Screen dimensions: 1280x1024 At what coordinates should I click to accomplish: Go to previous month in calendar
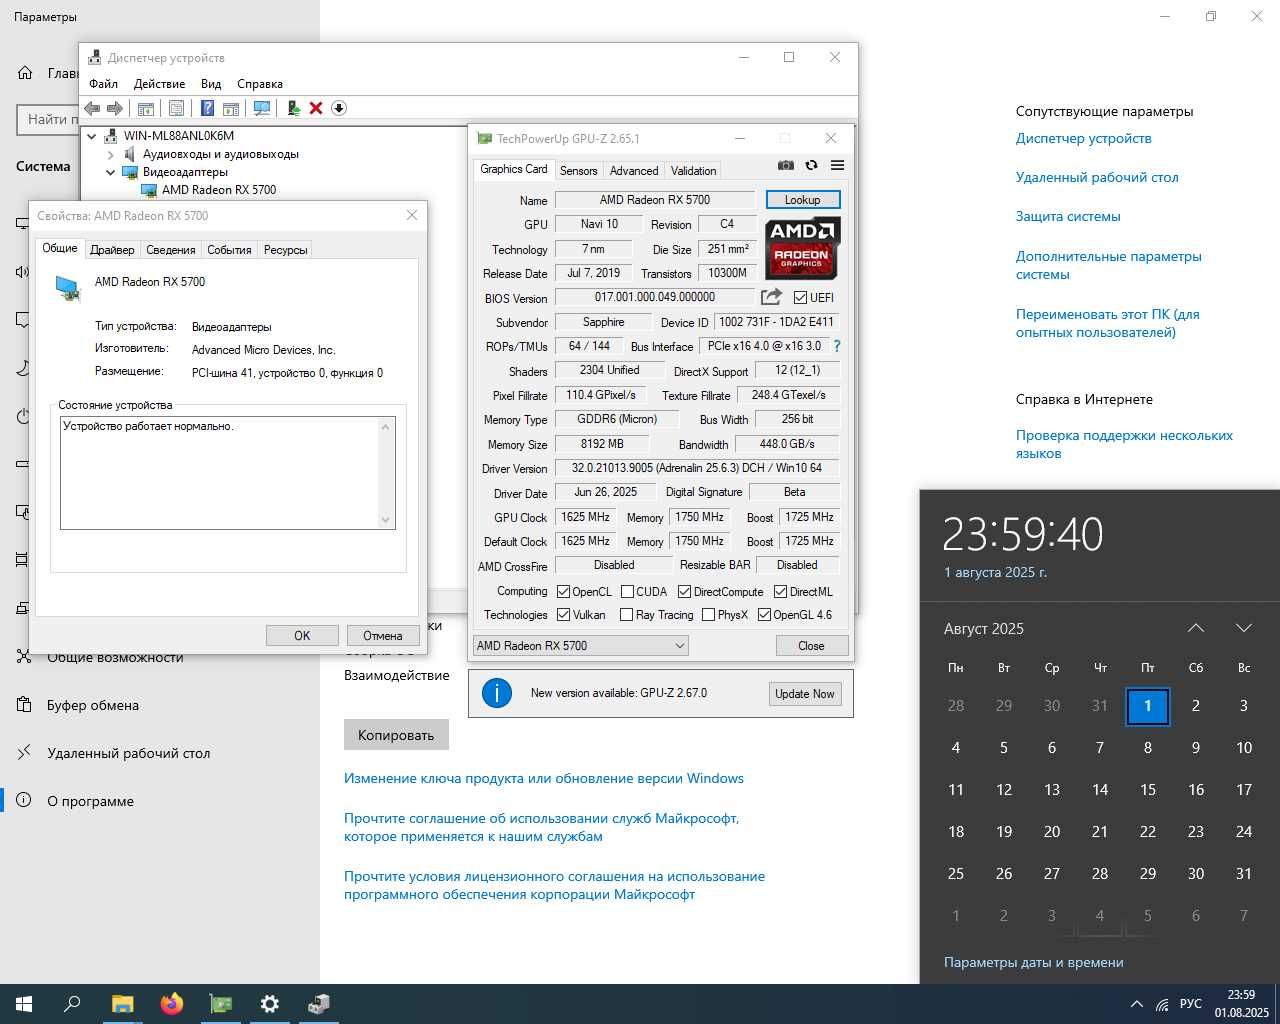[x=1195, y=628]
